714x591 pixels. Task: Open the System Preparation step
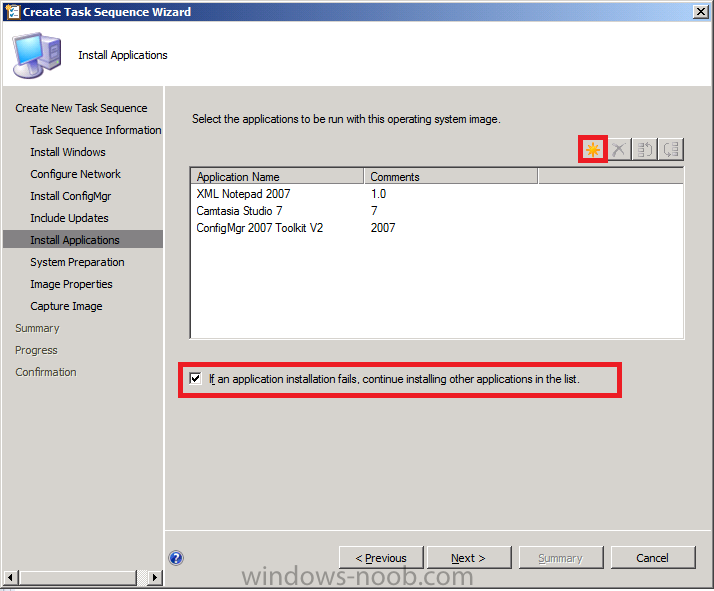point(77,262)
